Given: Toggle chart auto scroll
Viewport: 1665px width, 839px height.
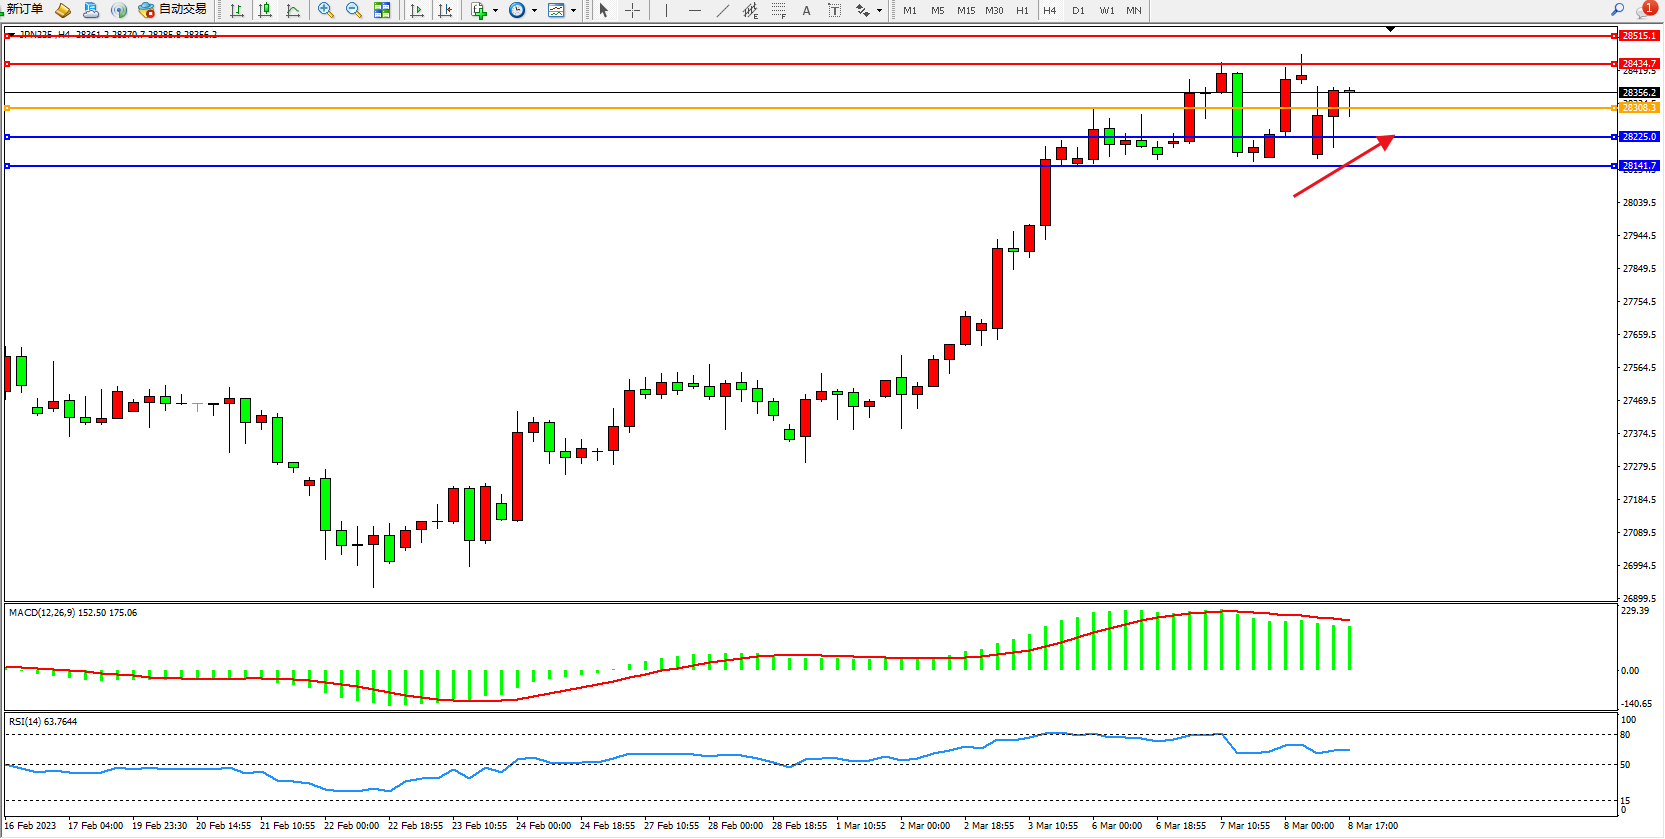Looking at the screenshot, I should (x=417, y=10).
